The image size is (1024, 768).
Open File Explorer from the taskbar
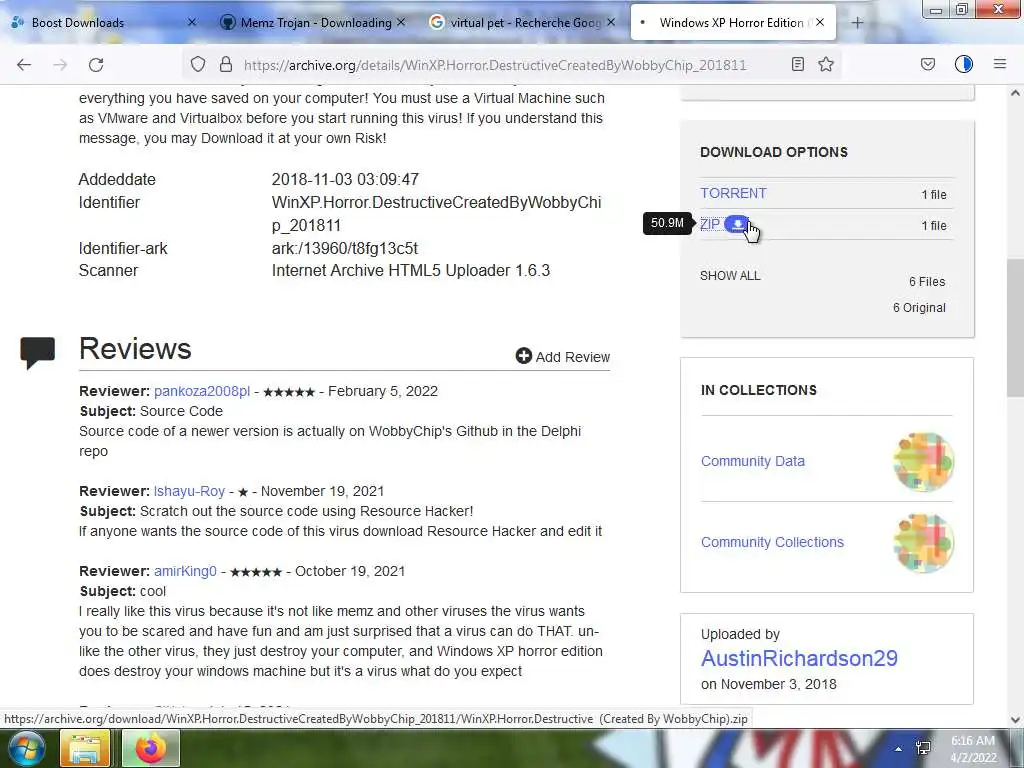coord(86,749)
